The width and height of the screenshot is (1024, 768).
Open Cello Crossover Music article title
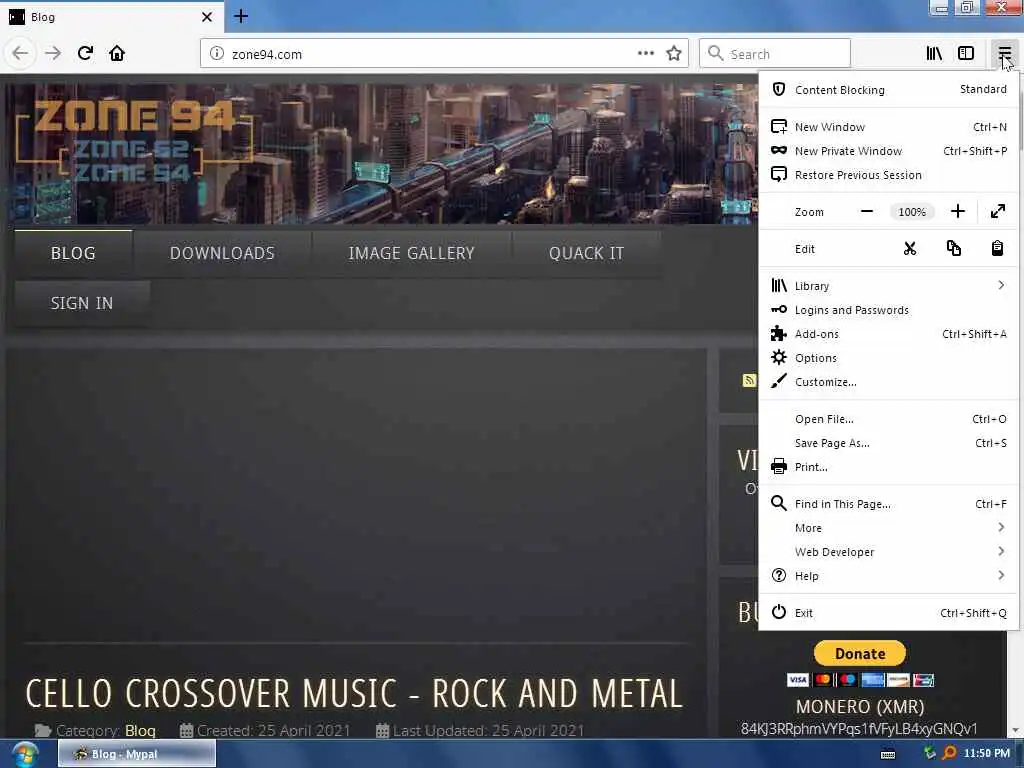pyautogui.click(x=354, y=694)
